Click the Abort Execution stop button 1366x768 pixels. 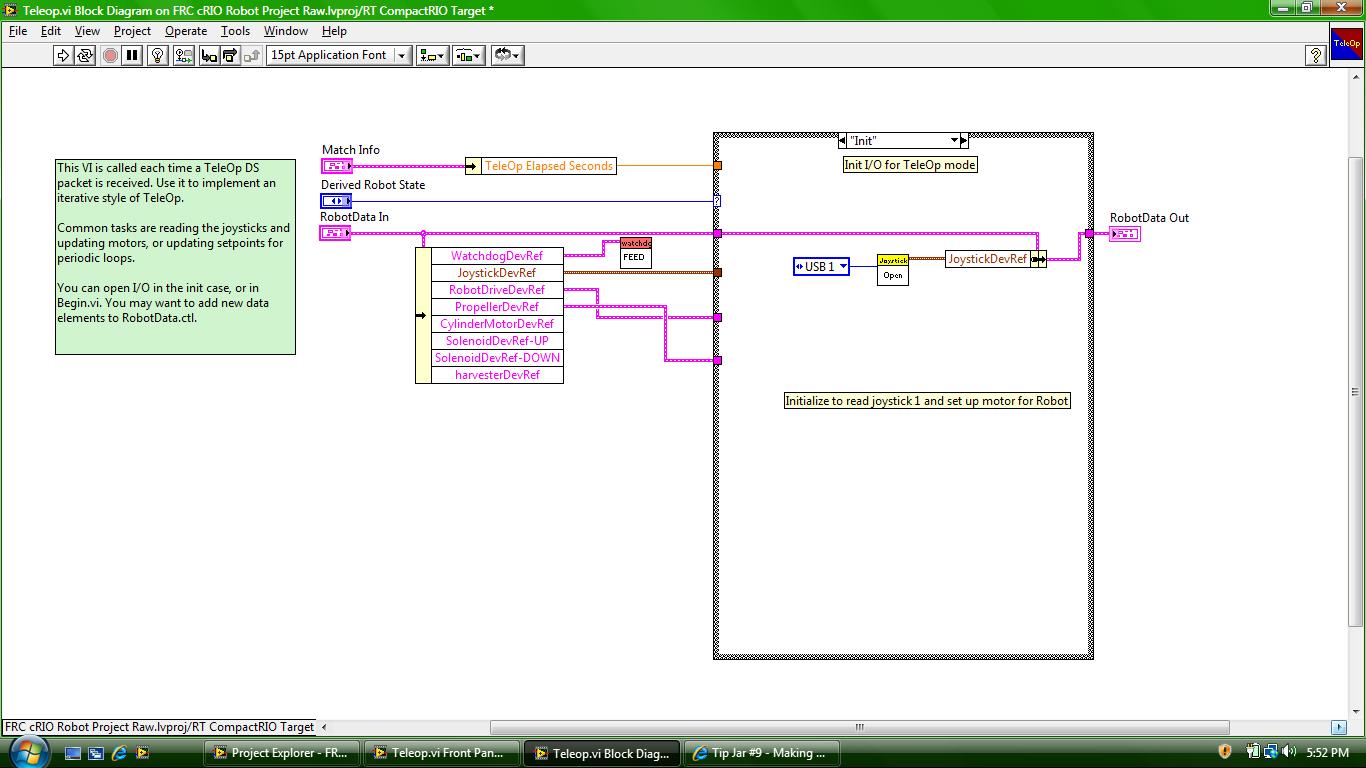[110, 56]
